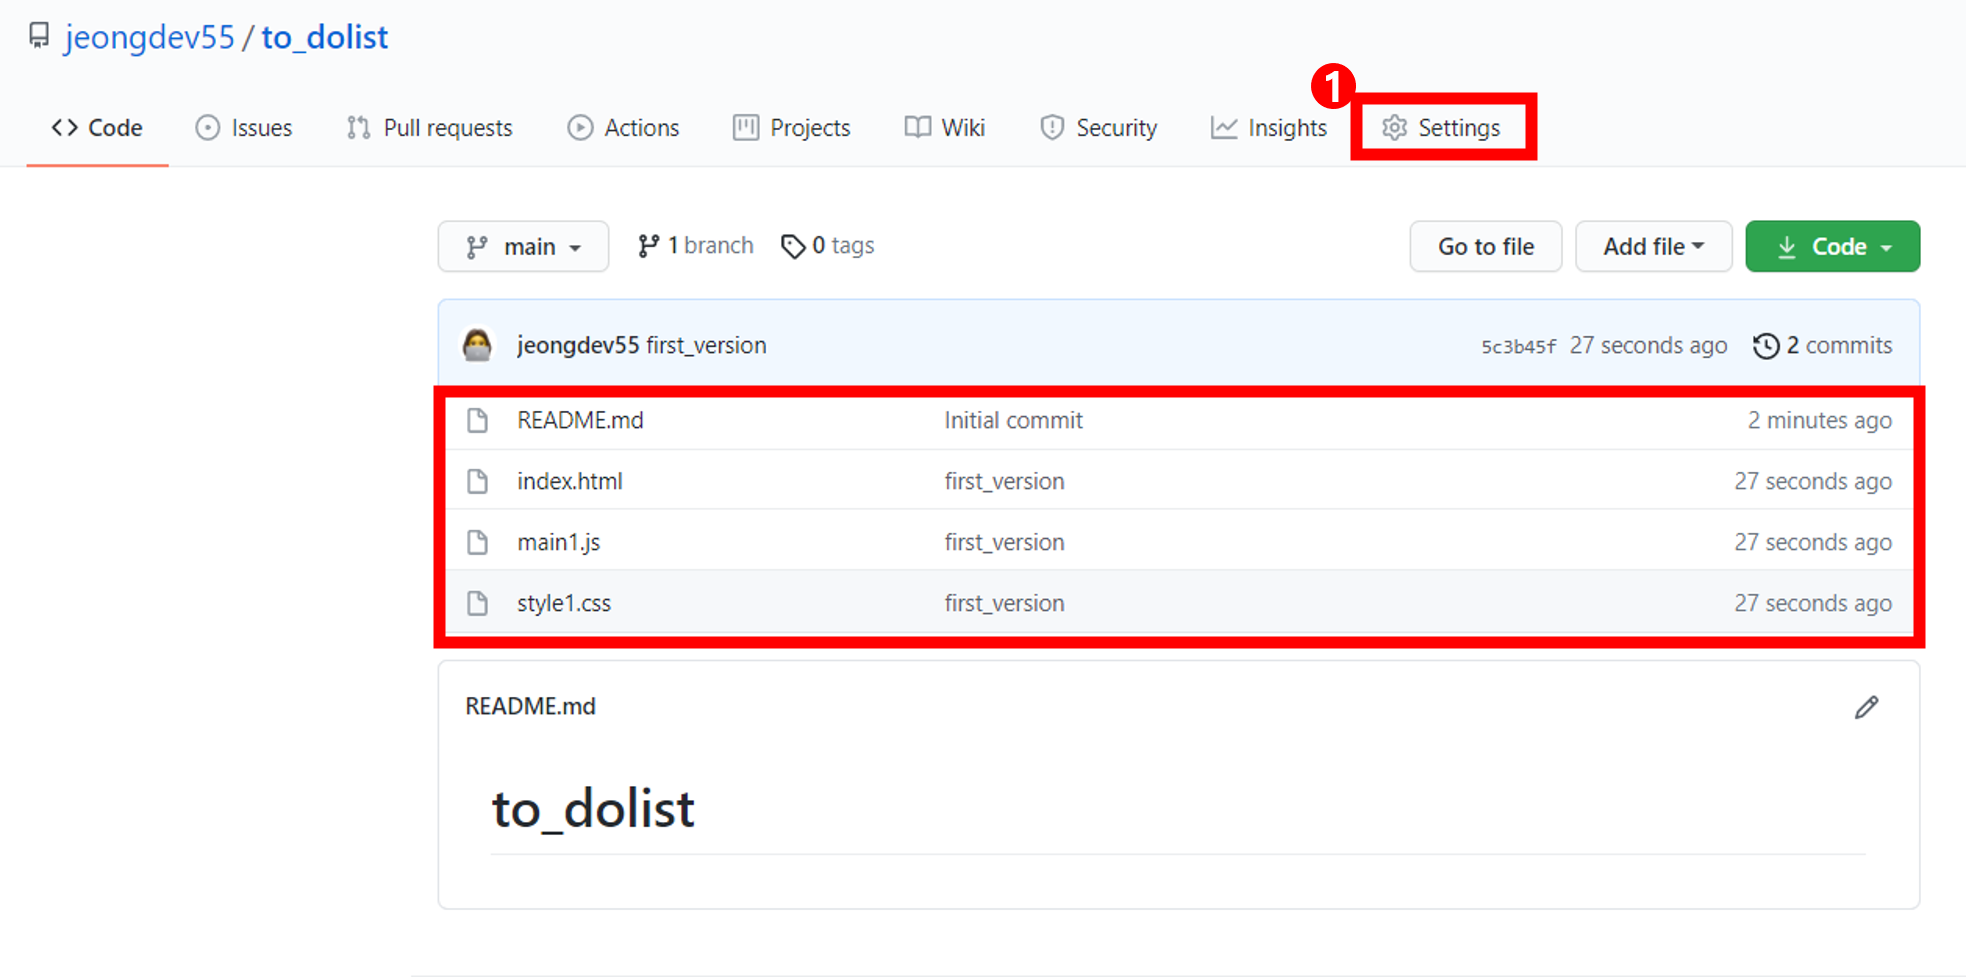Open the index.html file
Screen dimensions: 1966x977
pos(569,481)
